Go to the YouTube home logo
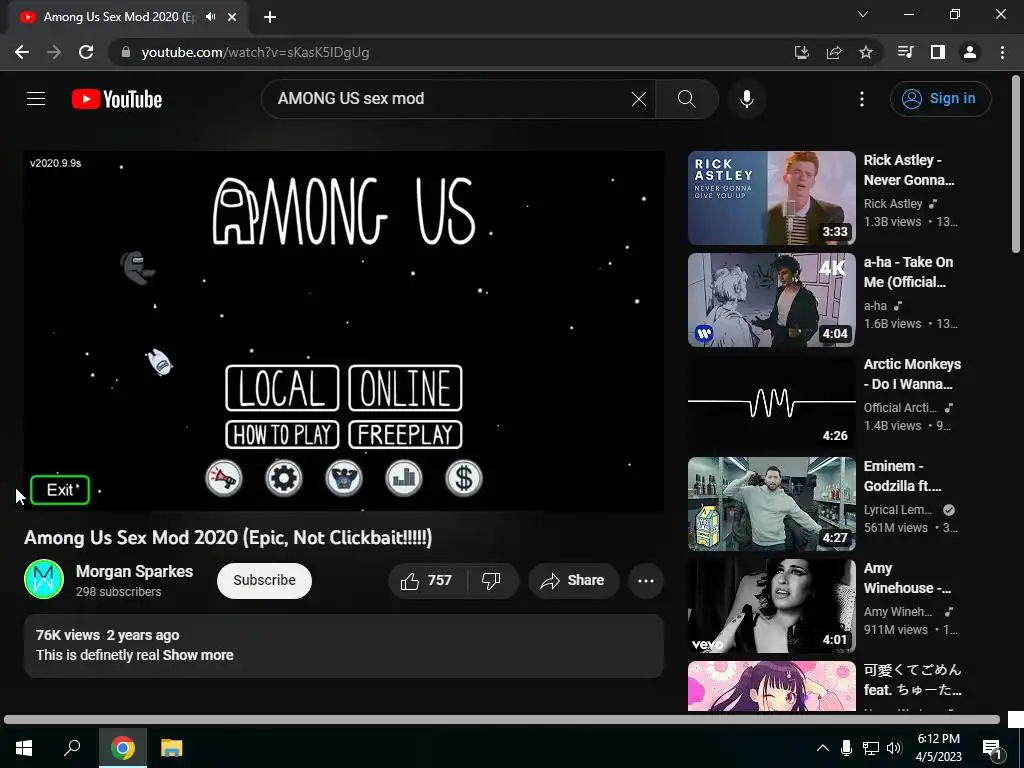 click(x=117, y=99)
